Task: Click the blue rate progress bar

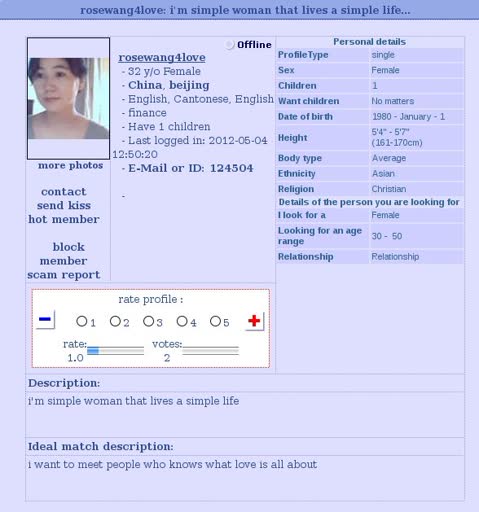Action: [x=115, y=351]
